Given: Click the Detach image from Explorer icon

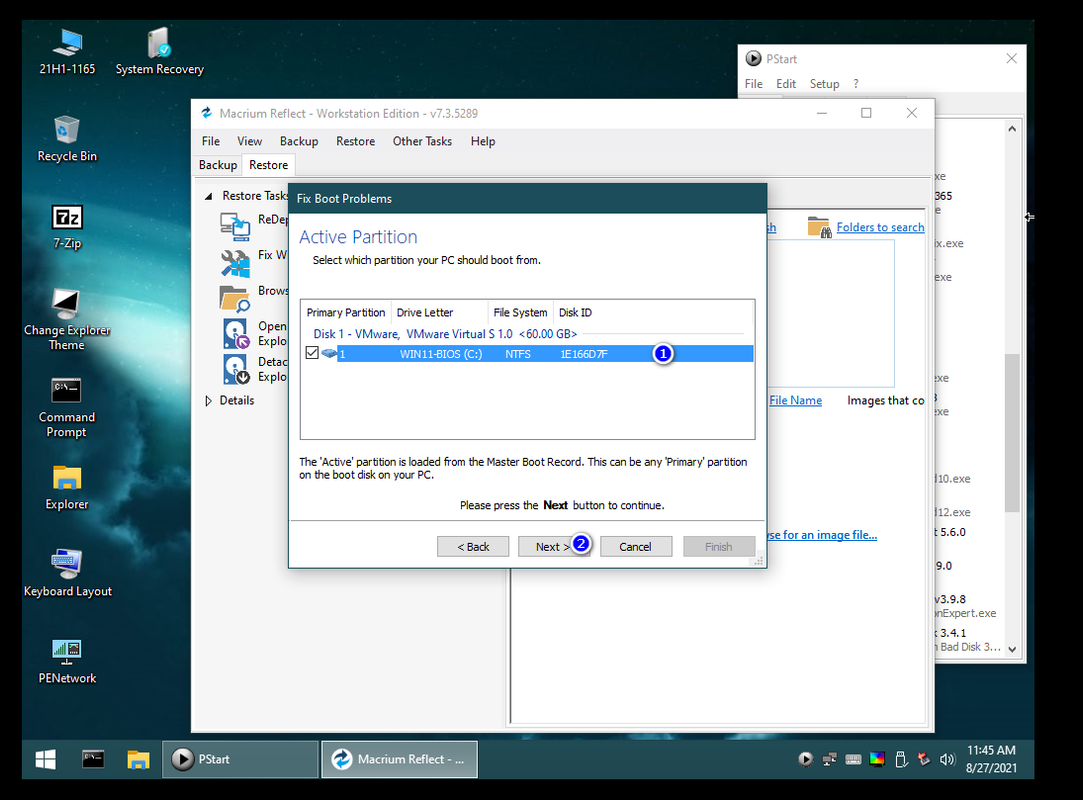Looking at the screenshot, I should [x=236, y=369].
